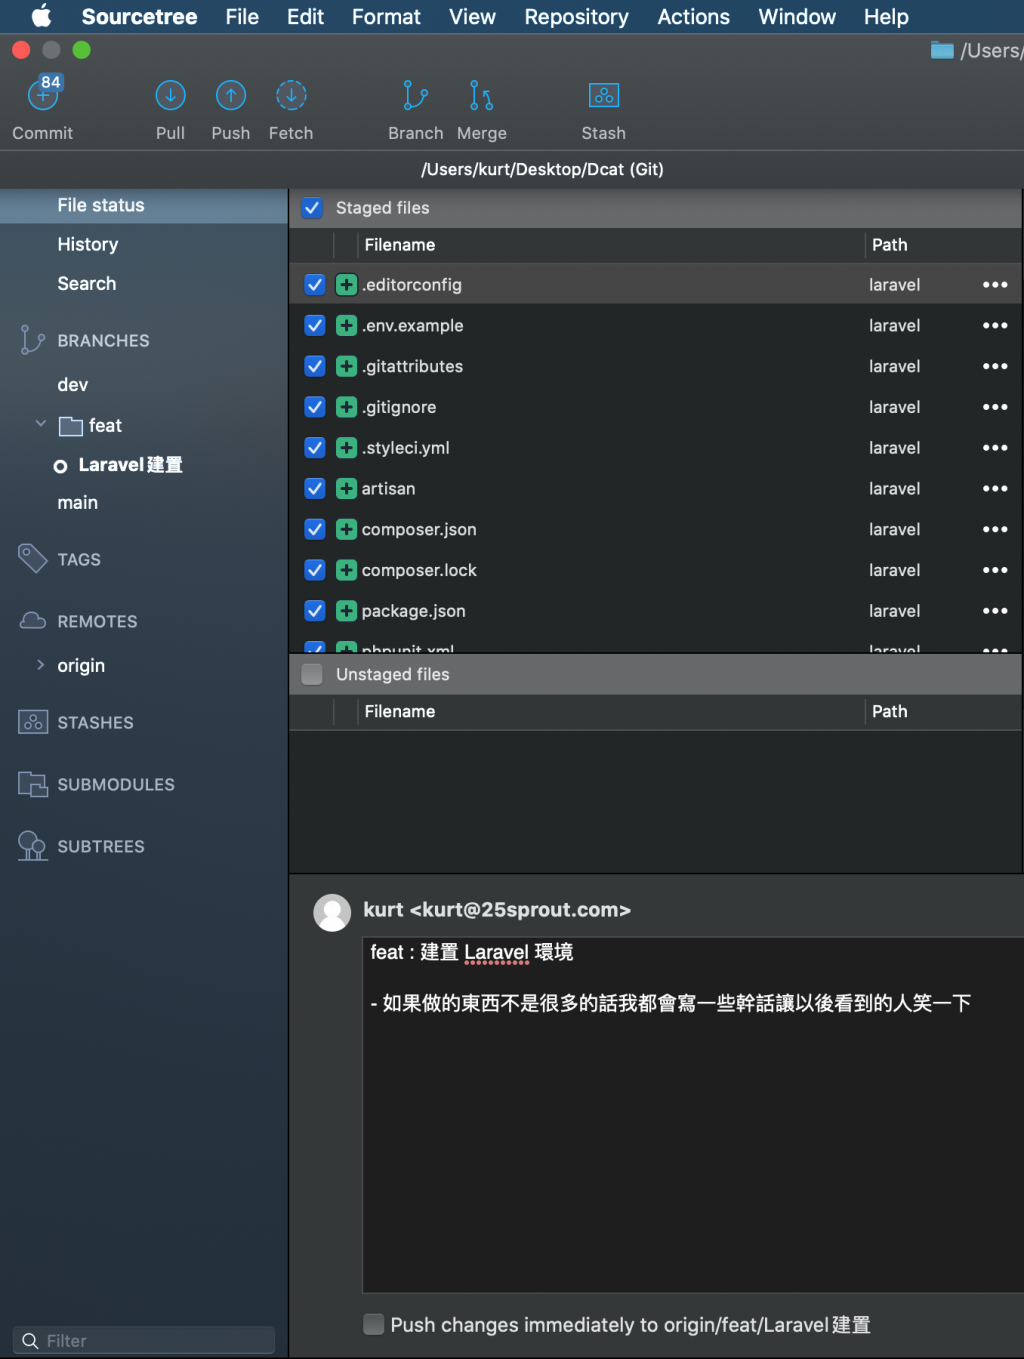Click the Branch toolbar icon
Screen dimensions: 1024x1359
tap(415, 95)
